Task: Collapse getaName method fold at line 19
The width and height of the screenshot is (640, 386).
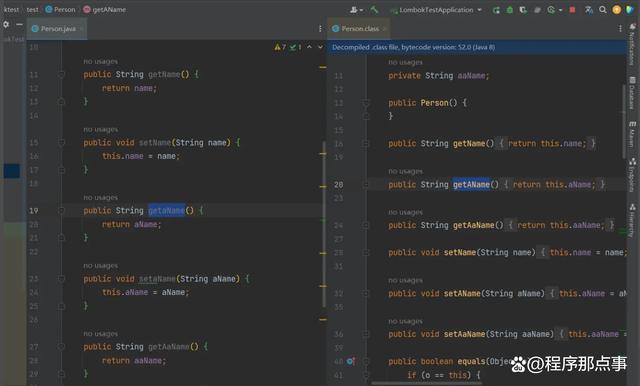Action: point(61,211)
